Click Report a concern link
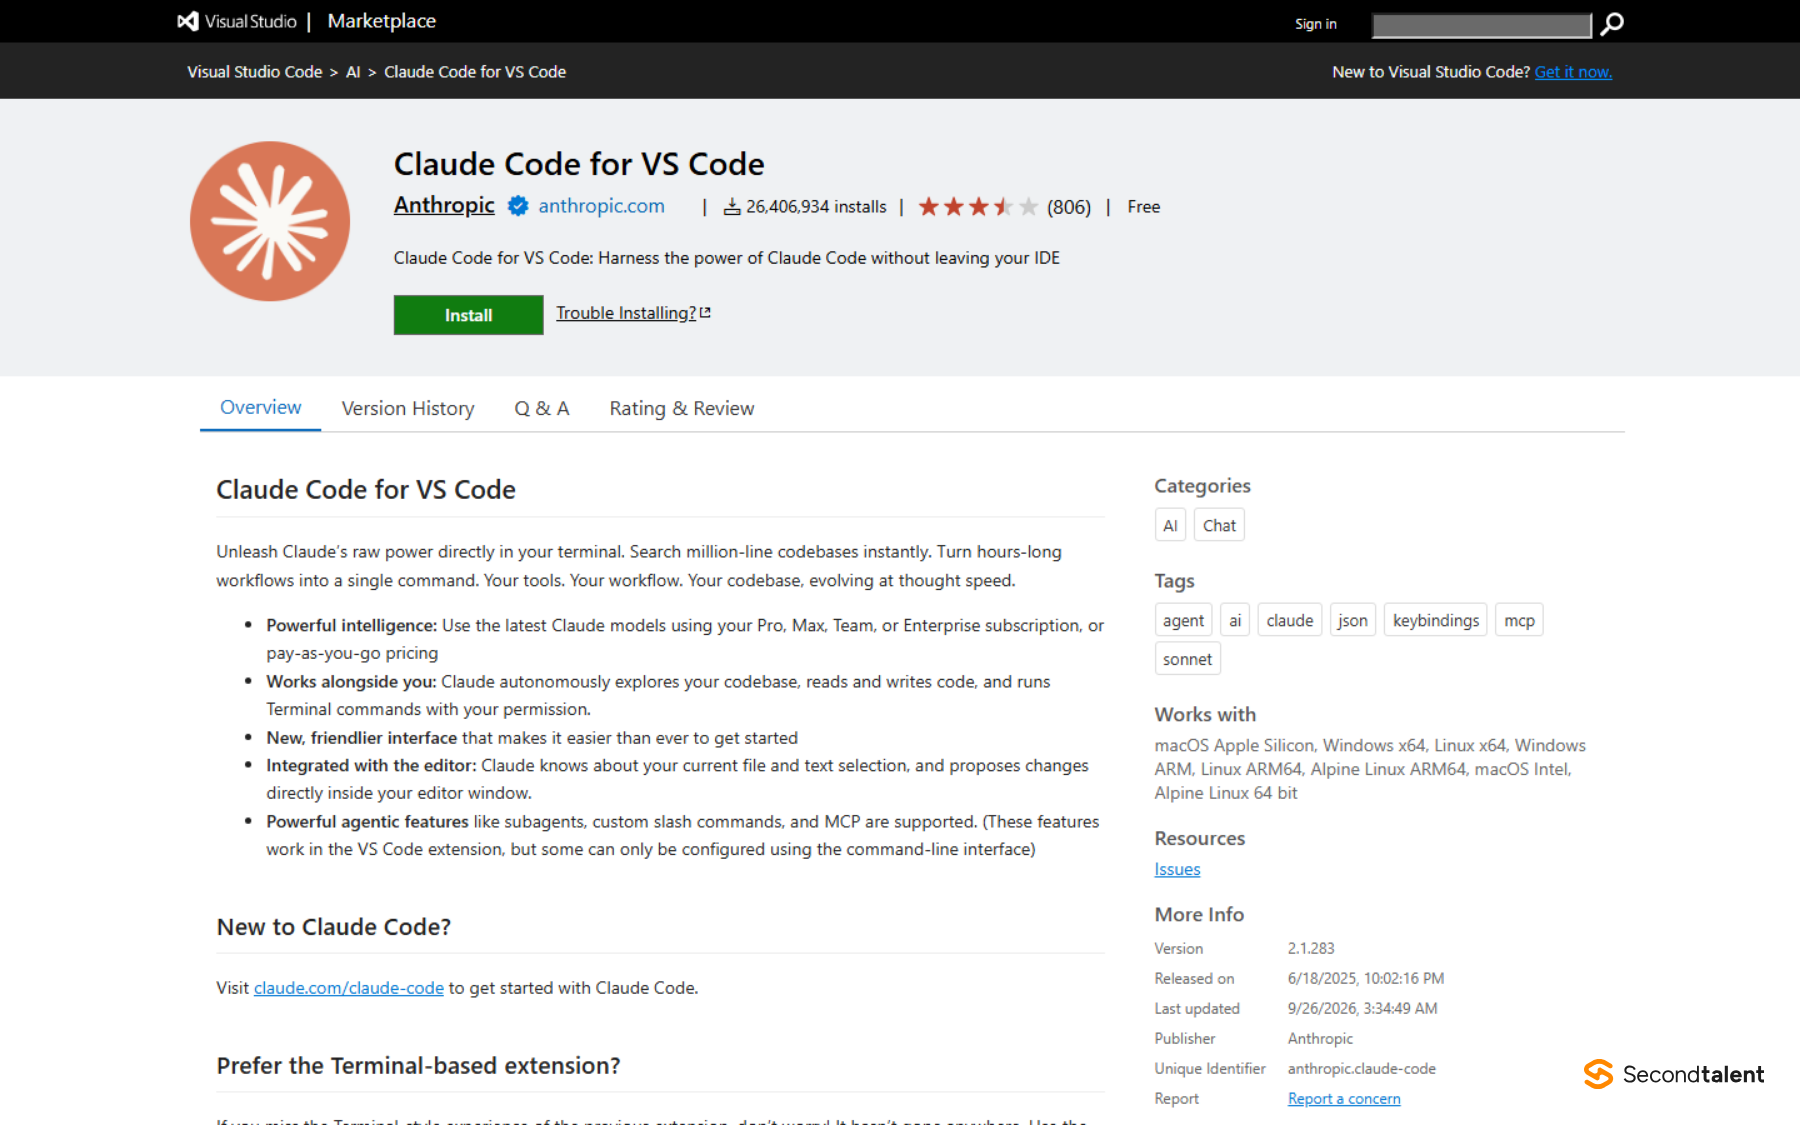This screenshot has height=1125, width=1800. click(1344, 1098)
